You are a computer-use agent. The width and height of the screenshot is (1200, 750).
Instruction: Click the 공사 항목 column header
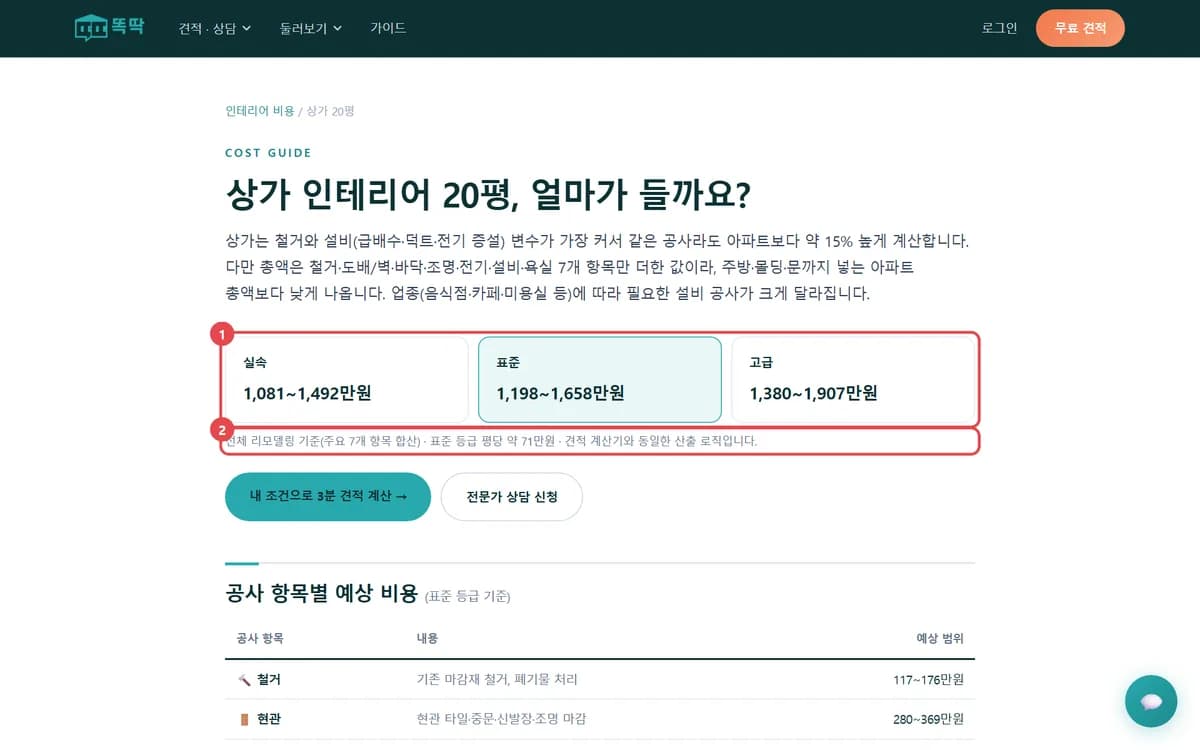(x=260, y=638)
